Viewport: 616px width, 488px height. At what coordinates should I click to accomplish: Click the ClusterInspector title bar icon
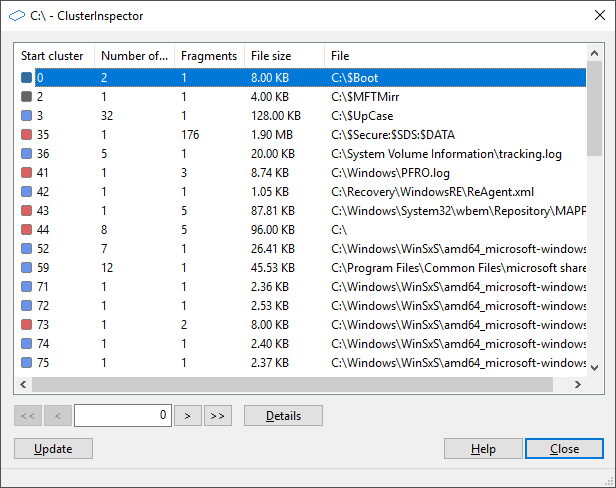(x=16, y=16)
